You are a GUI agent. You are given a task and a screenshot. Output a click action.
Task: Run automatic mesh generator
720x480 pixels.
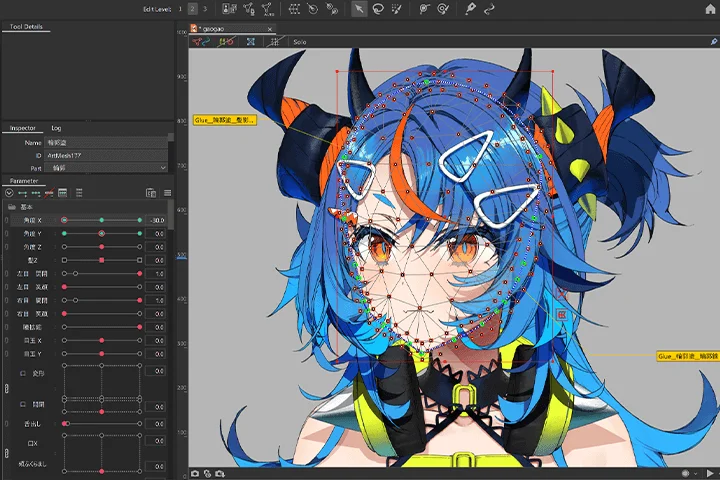pyautogui.click(x=267, y=9)
